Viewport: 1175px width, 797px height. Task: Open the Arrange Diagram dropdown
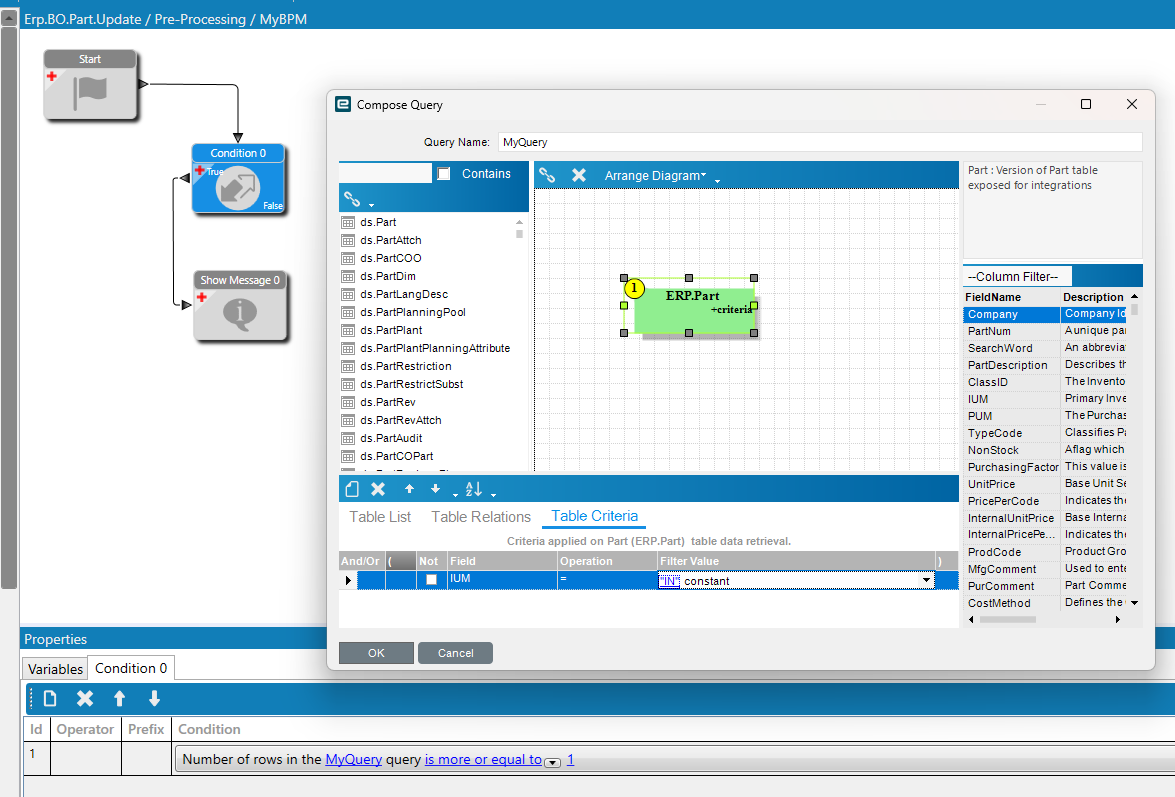tap(656, 175)
